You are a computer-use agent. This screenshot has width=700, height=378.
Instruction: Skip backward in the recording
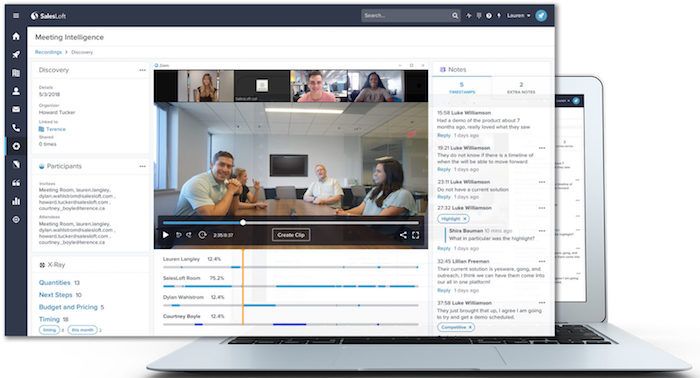(179, 235)
